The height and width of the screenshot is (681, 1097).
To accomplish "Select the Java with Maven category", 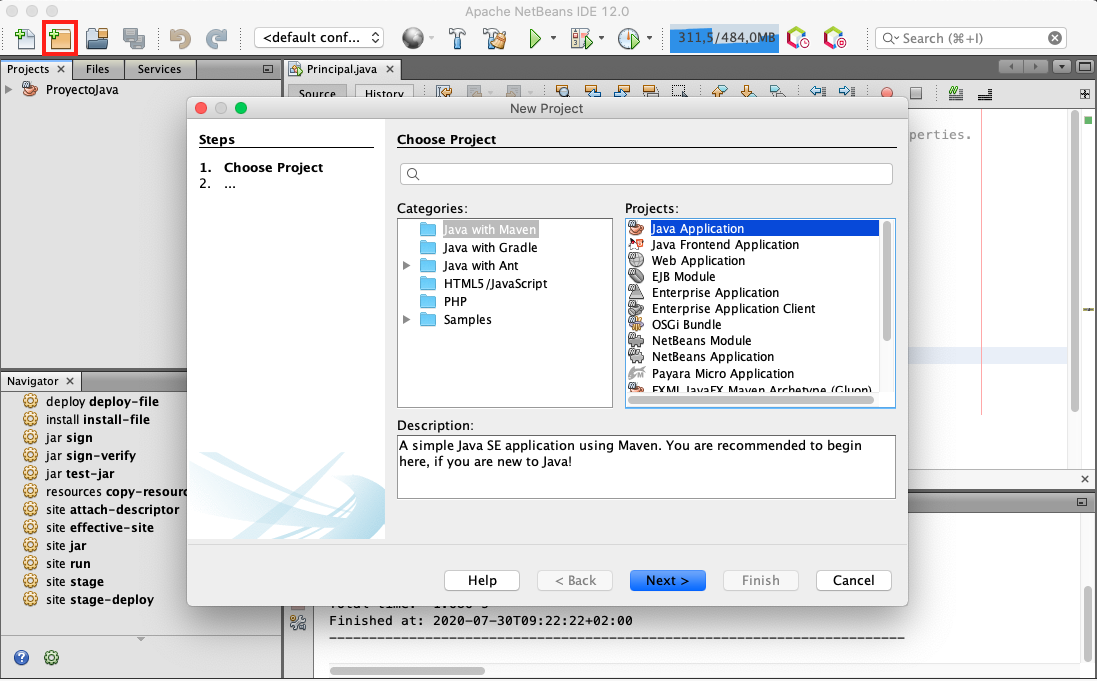I will tap(490, 230).
